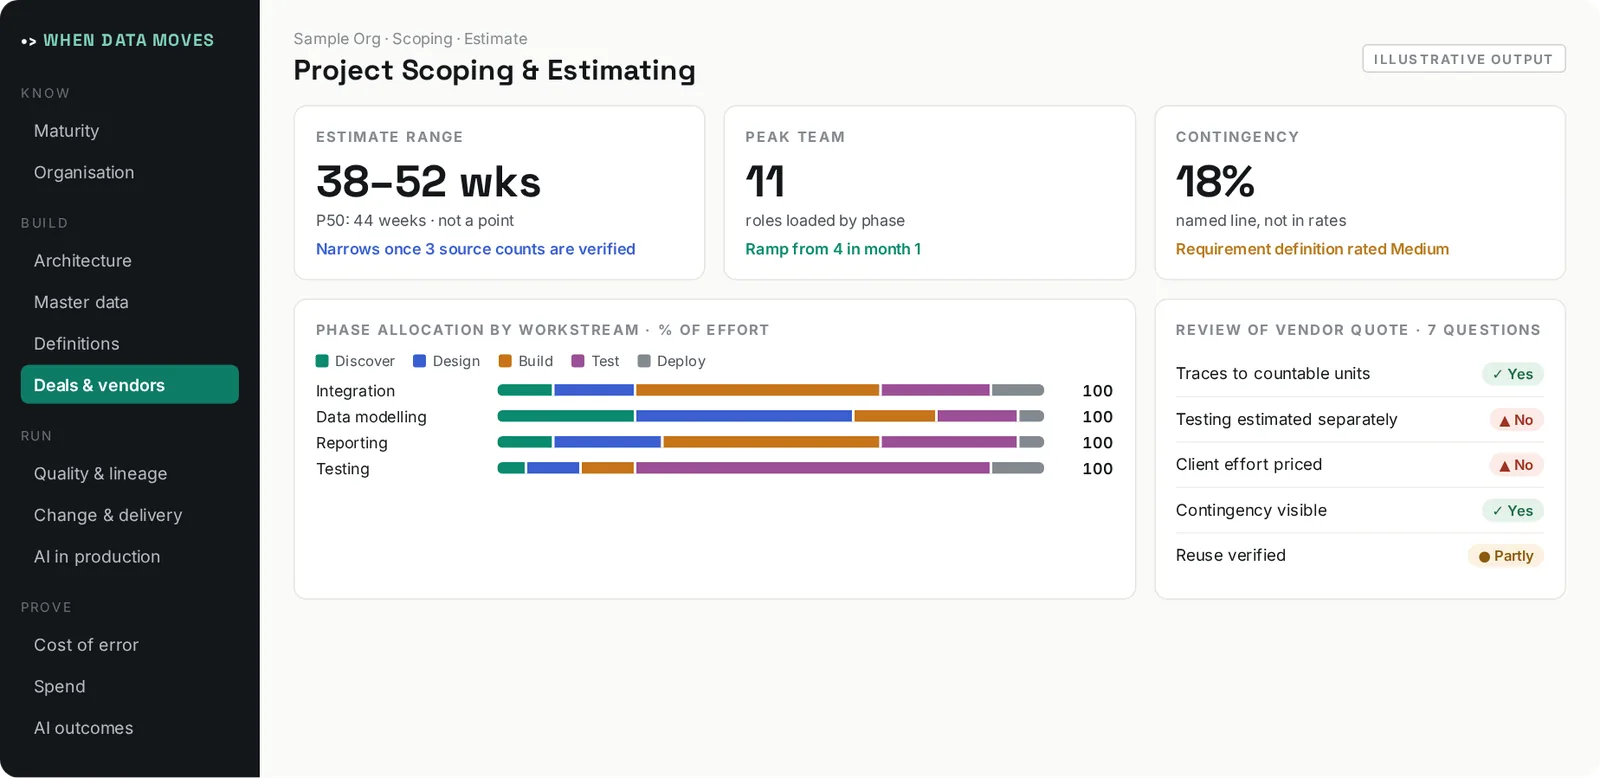Click the 'Testing' workstream row label
The image size is (1600, 778).
click(x=343, y=469)
